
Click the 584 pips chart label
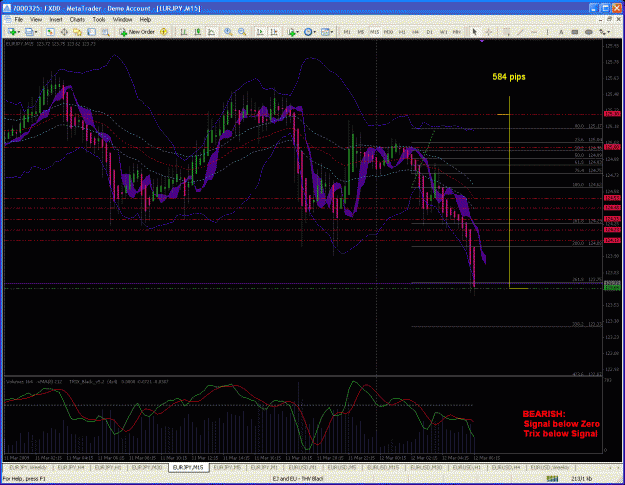coord(509,77)
